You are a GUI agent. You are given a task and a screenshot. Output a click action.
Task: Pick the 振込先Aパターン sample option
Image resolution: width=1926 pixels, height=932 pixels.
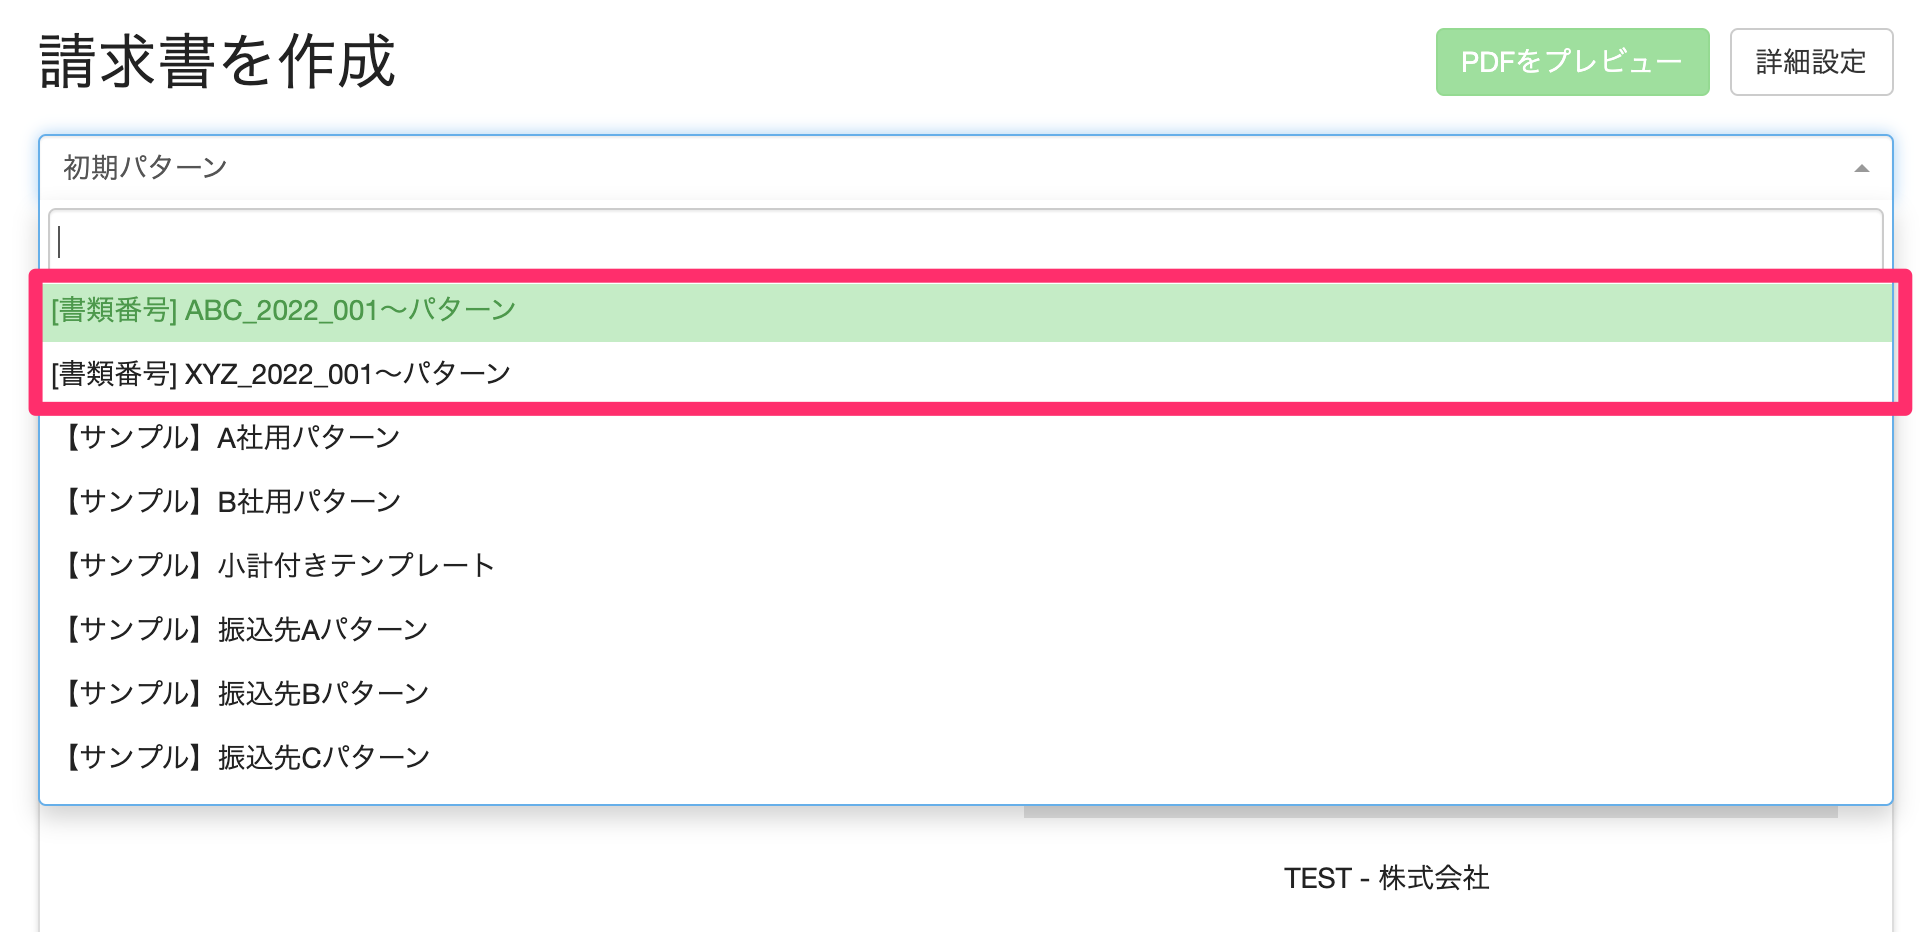click(x=322, y=630)
